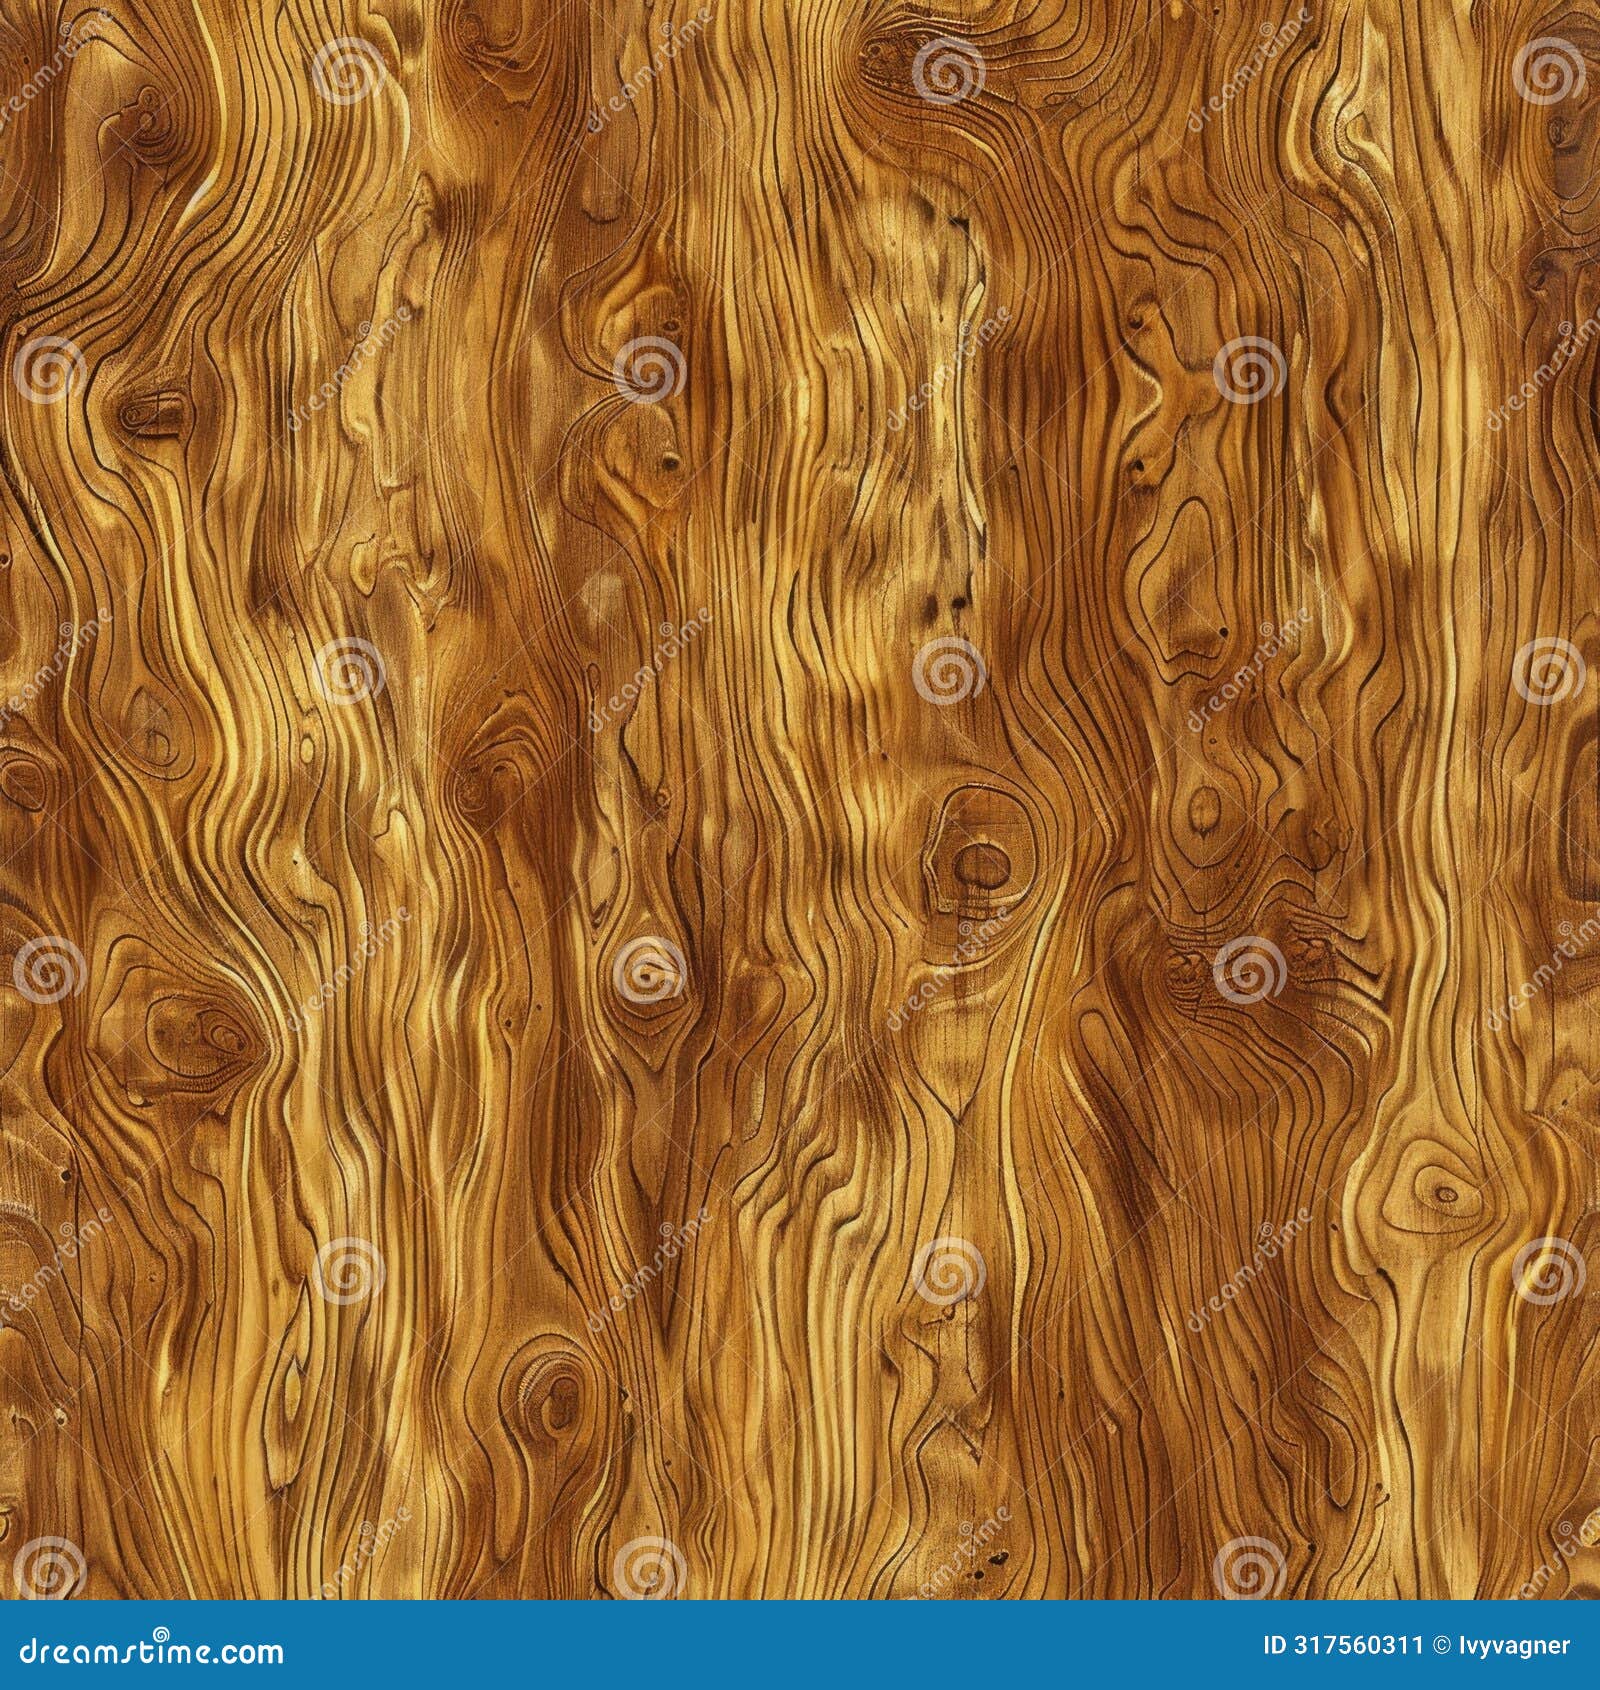Click the wood texture preview image
The height and width of the screenshot is (1690, 1600).
[x=800, y=800]
